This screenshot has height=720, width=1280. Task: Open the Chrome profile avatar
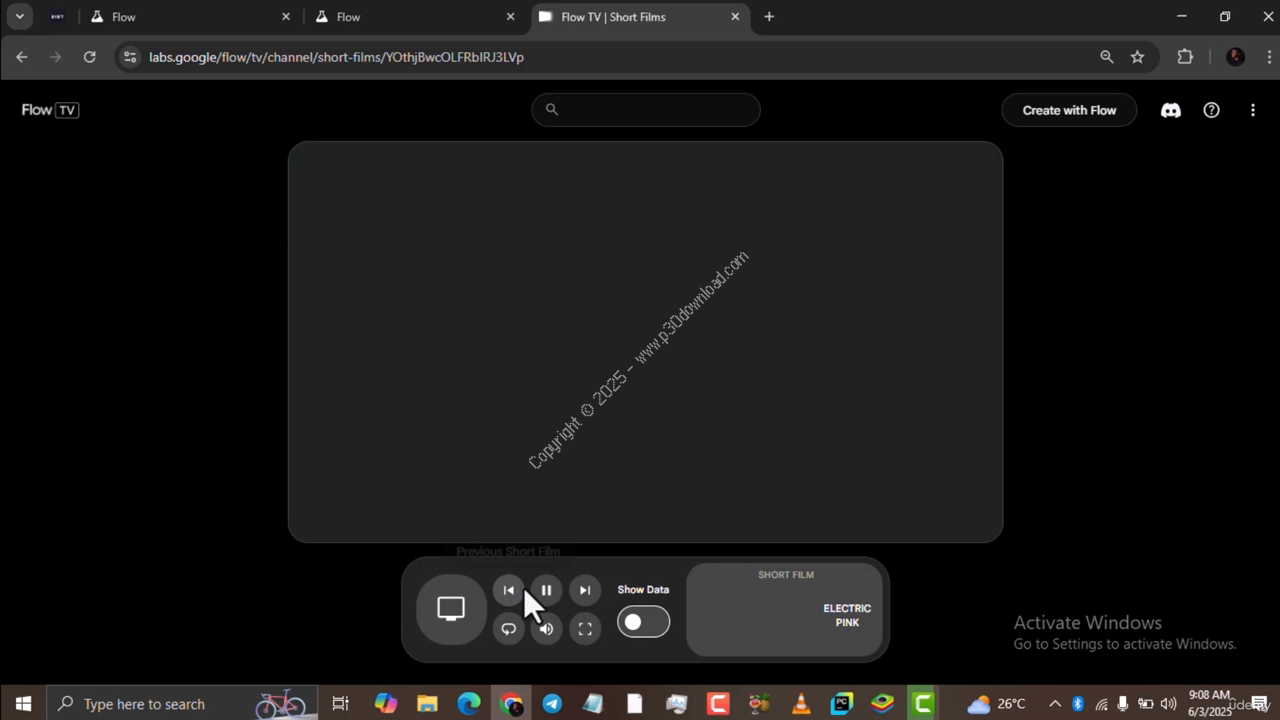click(1235, 57)
